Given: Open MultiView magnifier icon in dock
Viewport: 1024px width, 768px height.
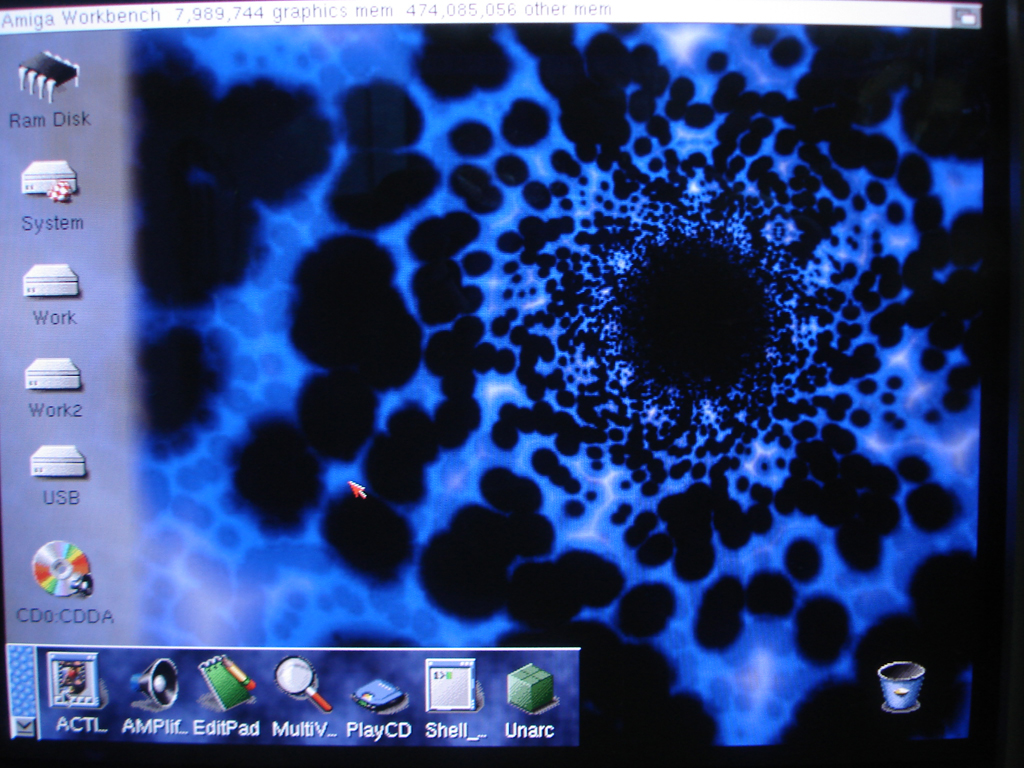Looking at the screenshot, I should (x=302, y=683).
